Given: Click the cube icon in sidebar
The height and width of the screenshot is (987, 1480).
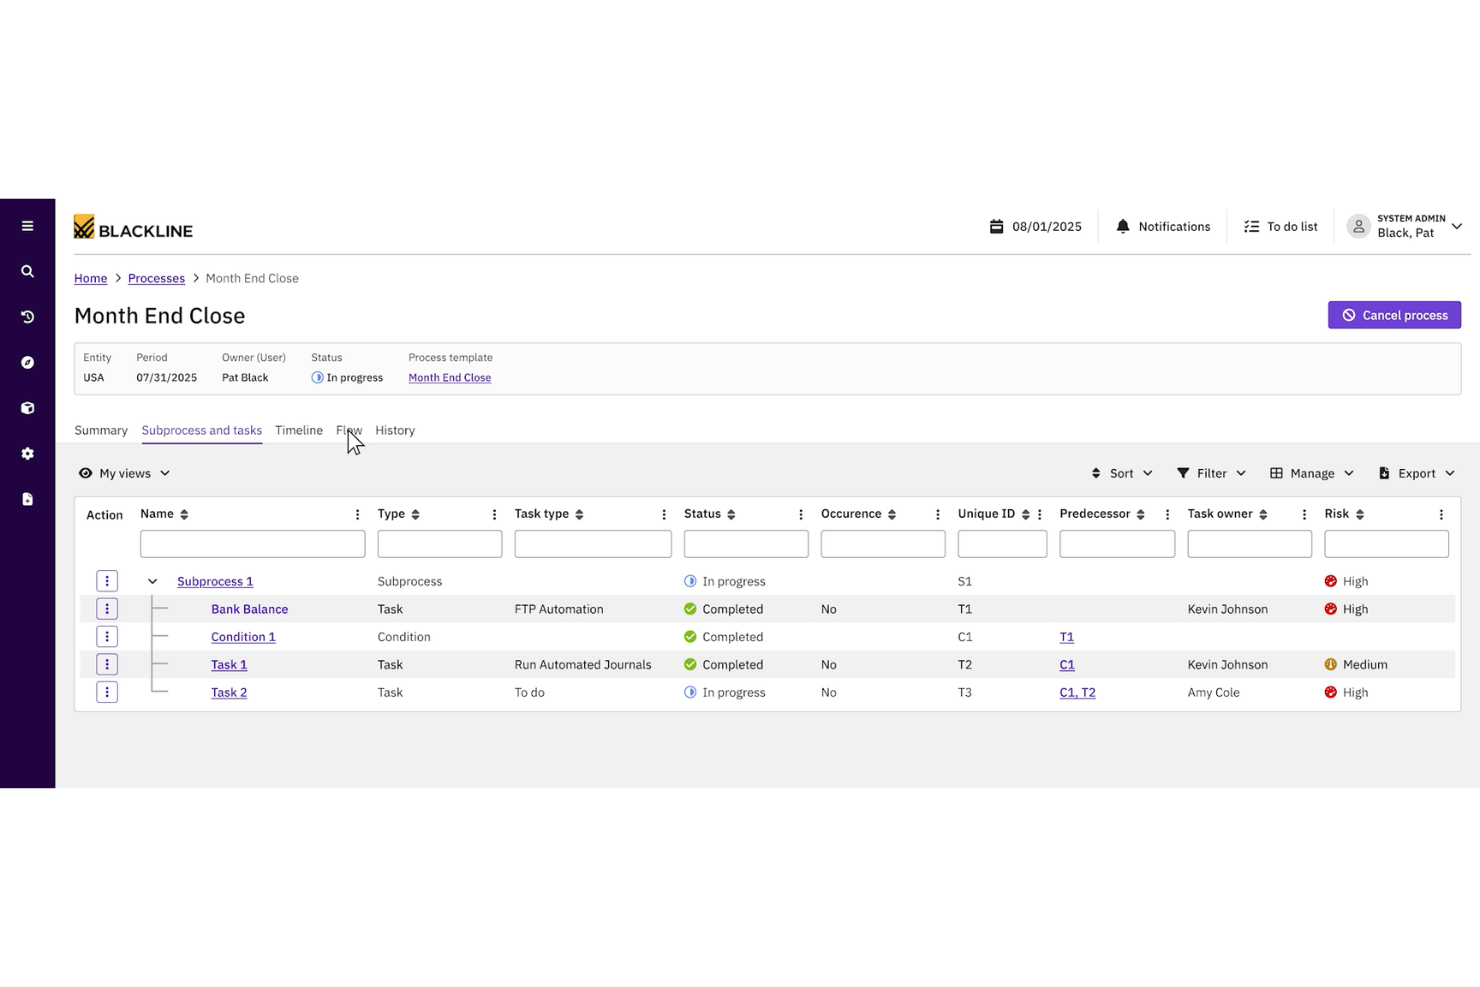Looking at the screenshot, I should point(27,408).
